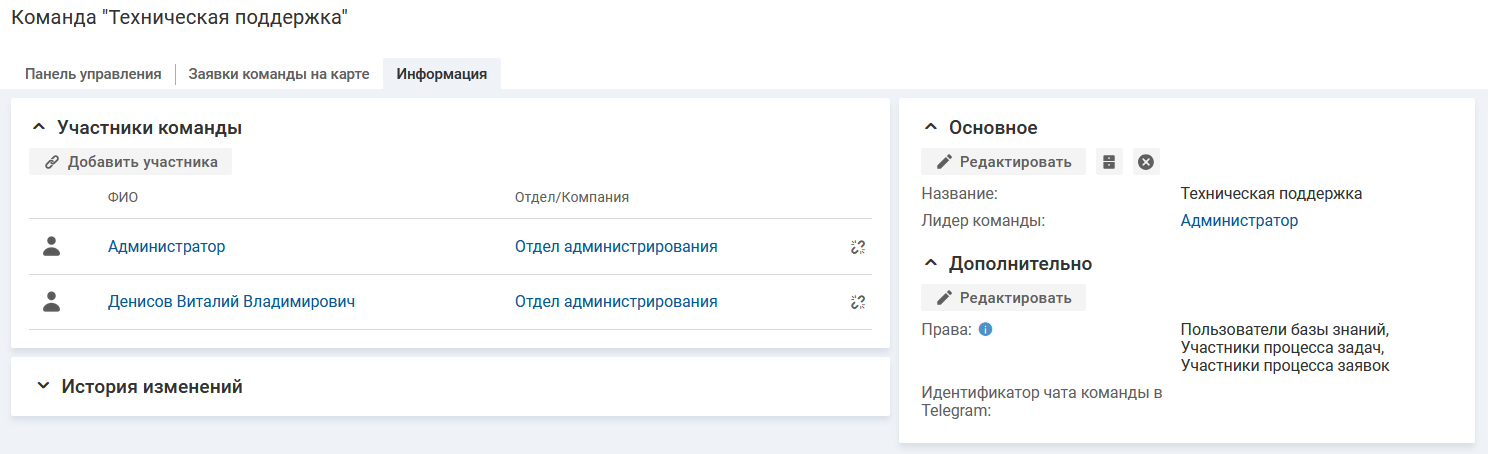Click the person icon beside Денисов Виталий
This screenshot has width=1488, height=454.
tap(52, 302)
